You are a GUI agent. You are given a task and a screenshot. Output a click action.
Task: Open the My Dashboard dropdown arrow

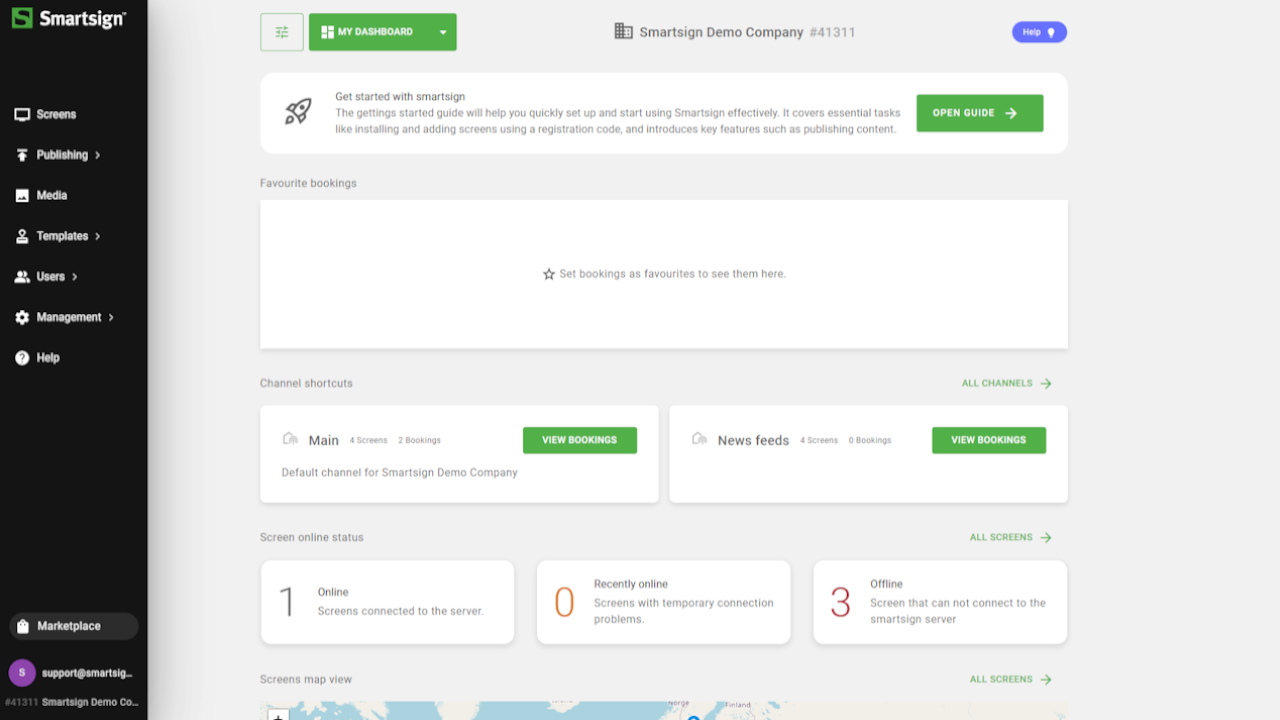click(443, 32)
